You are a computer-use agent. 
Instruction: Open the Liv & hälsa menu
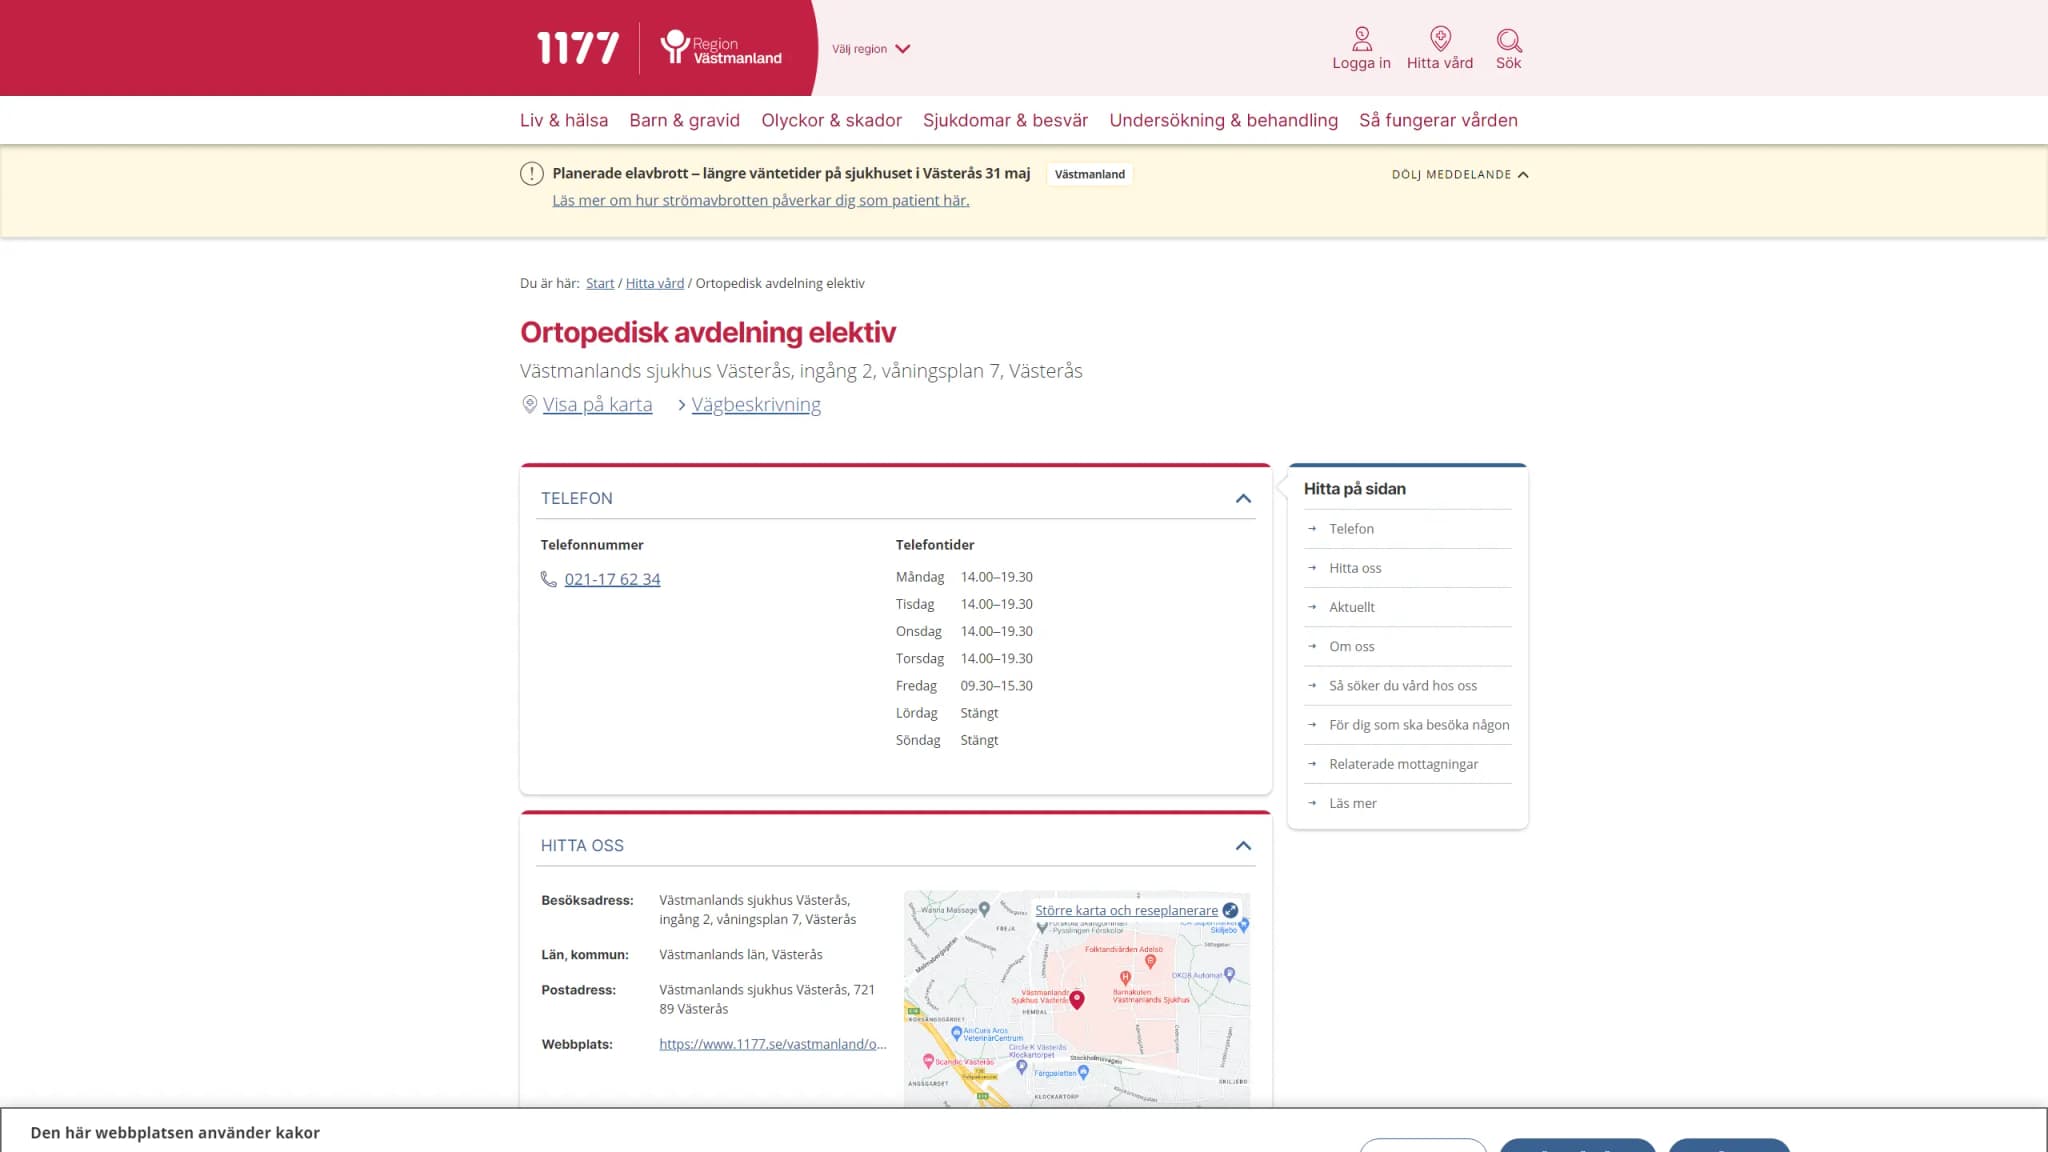tap(564, 120)
